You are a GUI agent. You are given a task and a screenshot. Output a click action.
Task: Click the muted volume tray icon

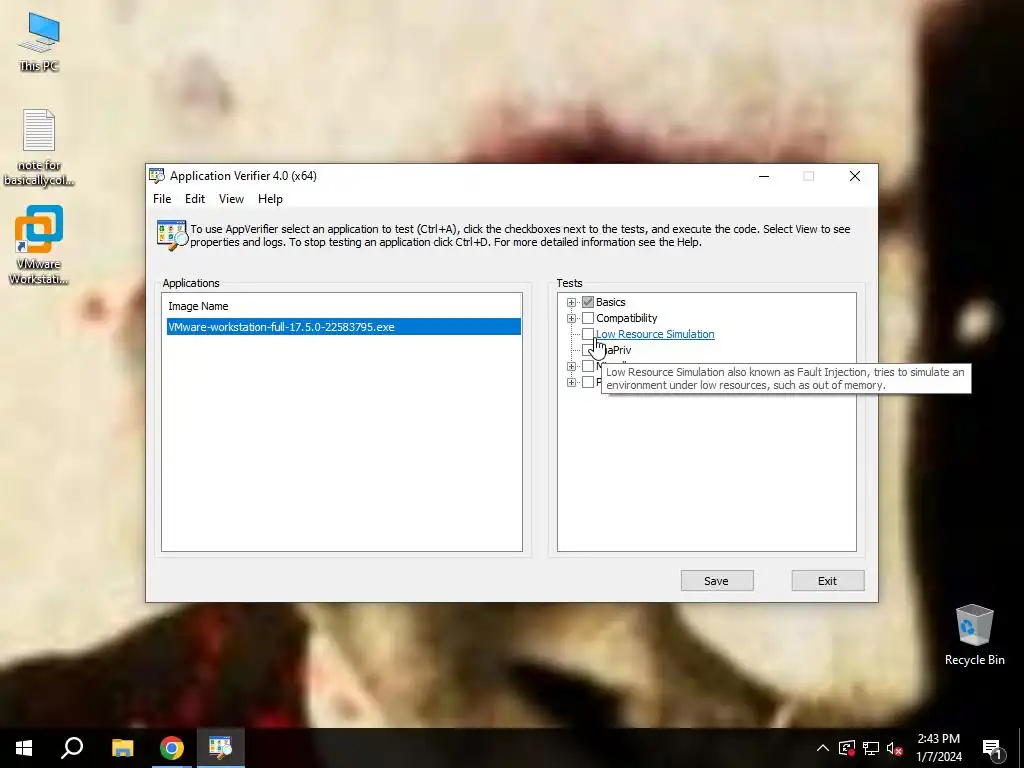pyautogui.click(x=895, y=748)
